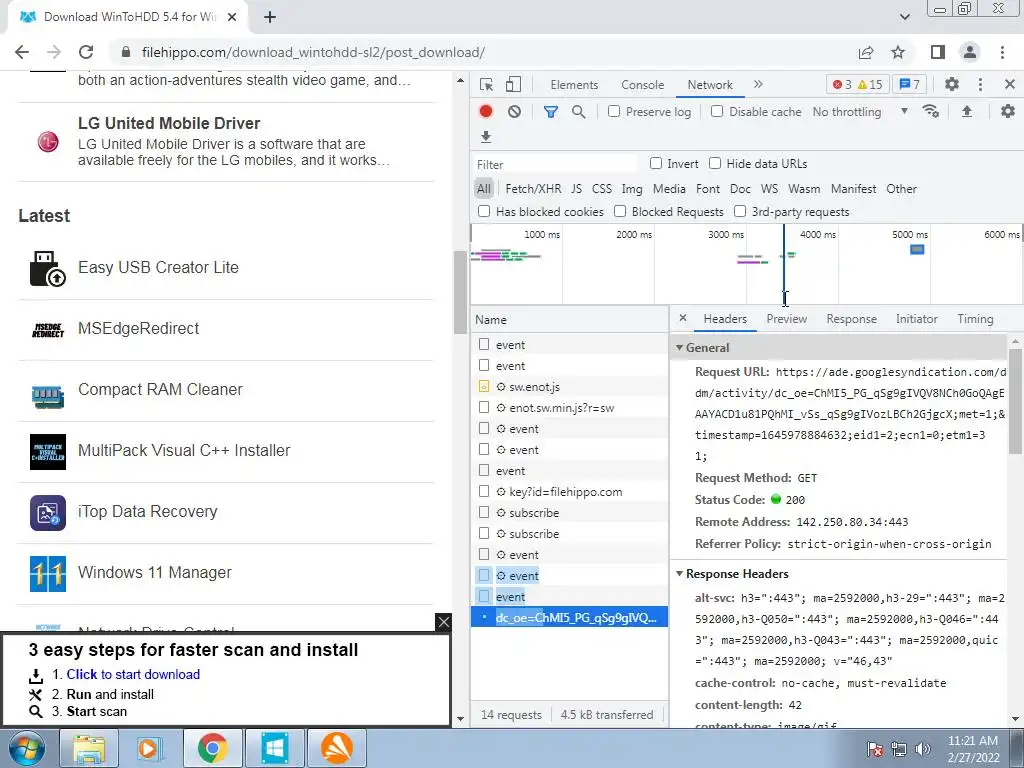Check Hide data URLs checkbox
Image resolution: width=1024 pixels, height=768 pixels.
[715, 163]
